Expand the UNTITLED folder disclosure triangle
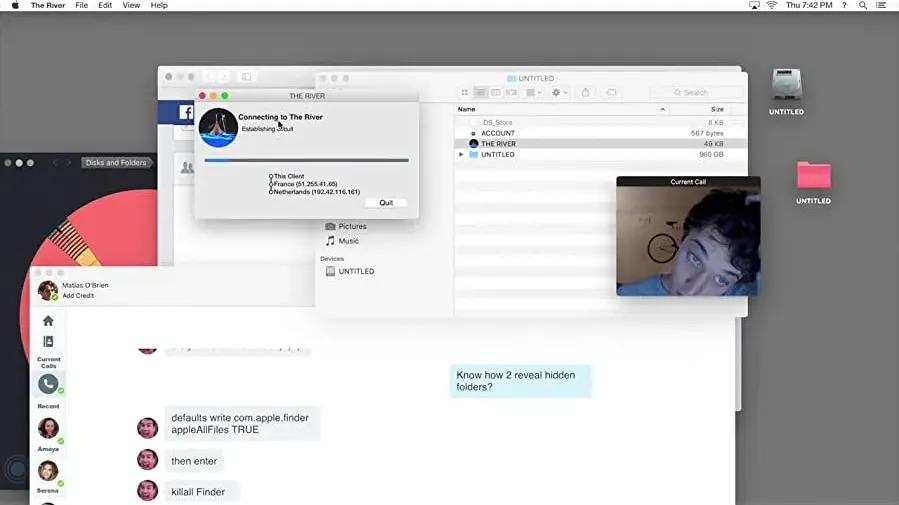 461,155
